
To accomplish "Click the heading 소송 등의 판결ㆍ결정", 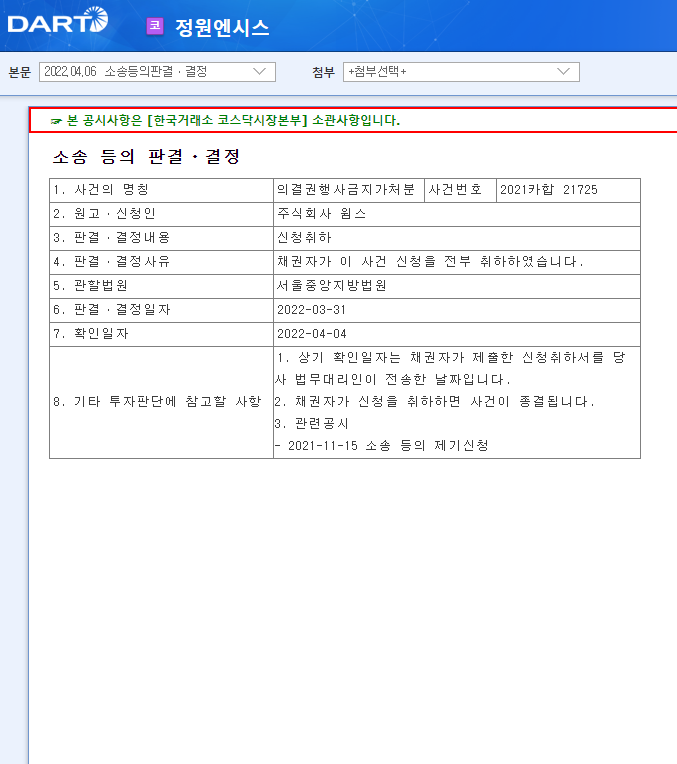I will click(x=147, y=157).
